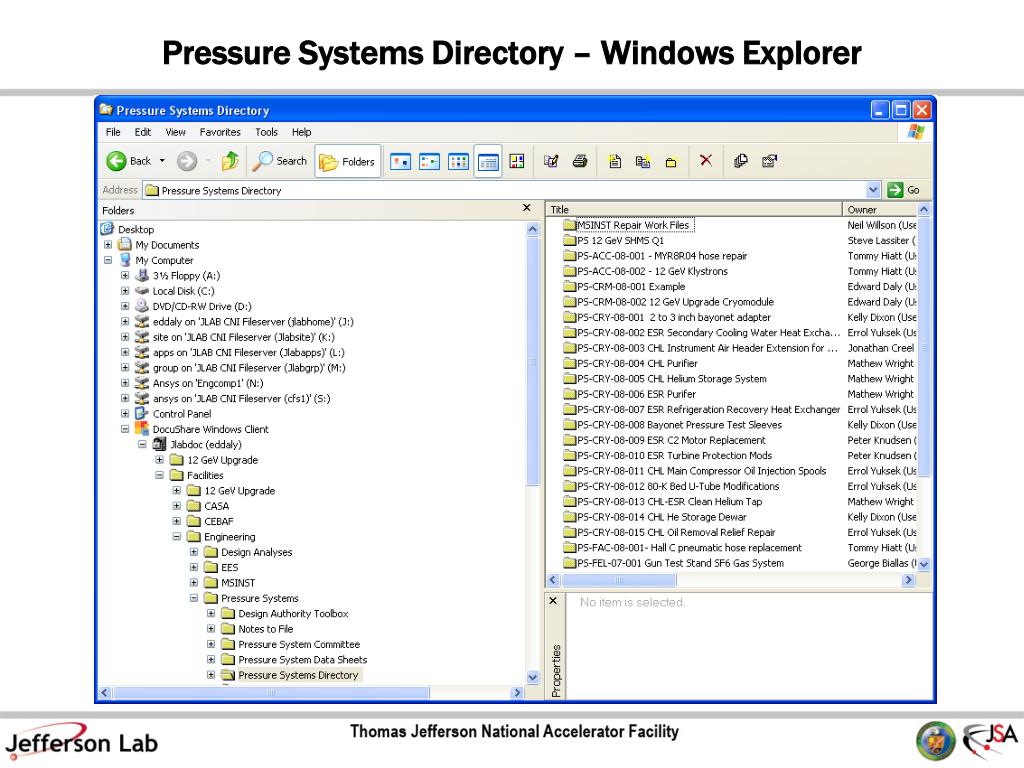Open the File menu
1024x768 pixels.
tap(113, 132)
